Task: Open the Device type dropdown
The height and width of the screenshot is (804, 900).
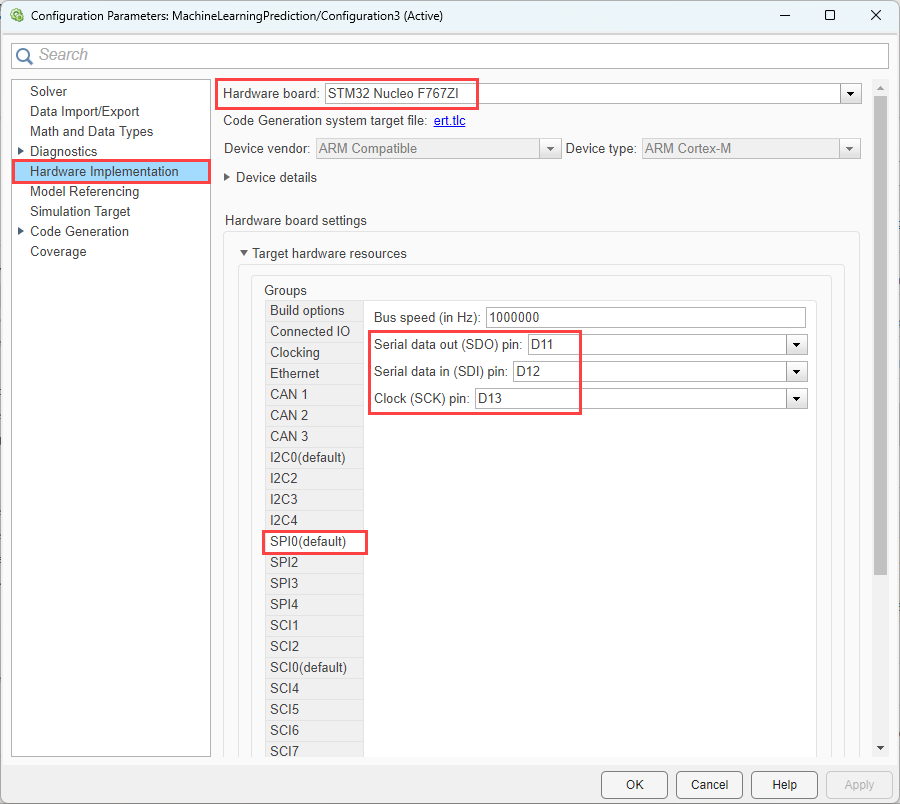Action: (849, 148)
